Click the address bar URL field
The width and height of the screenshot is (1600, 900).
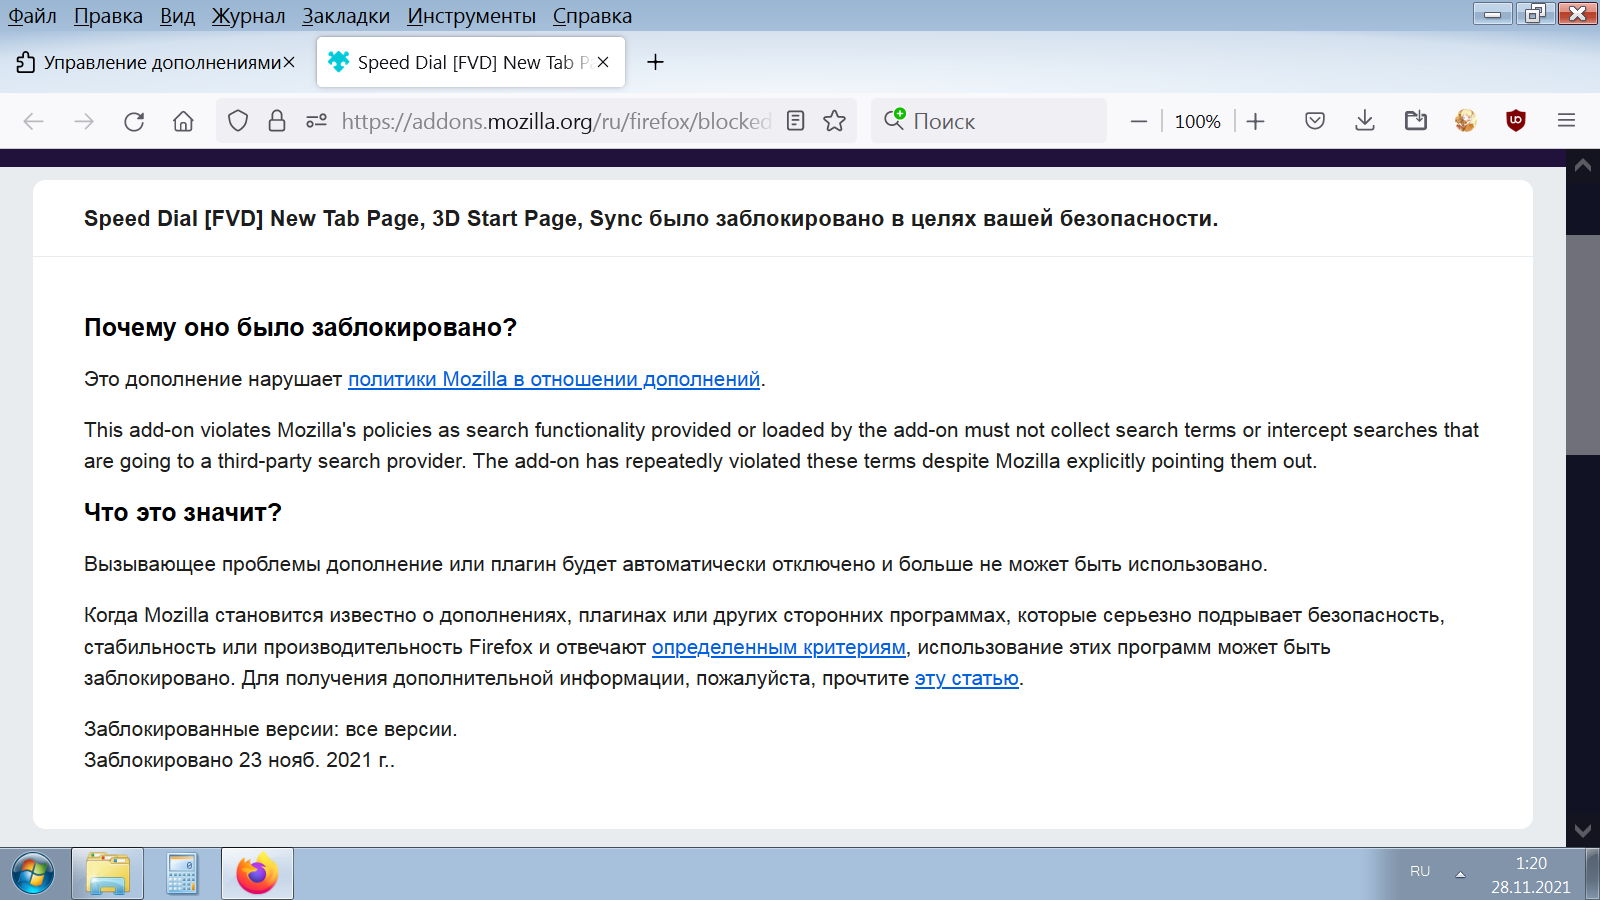pyautogui.click(x=556, y=121)
